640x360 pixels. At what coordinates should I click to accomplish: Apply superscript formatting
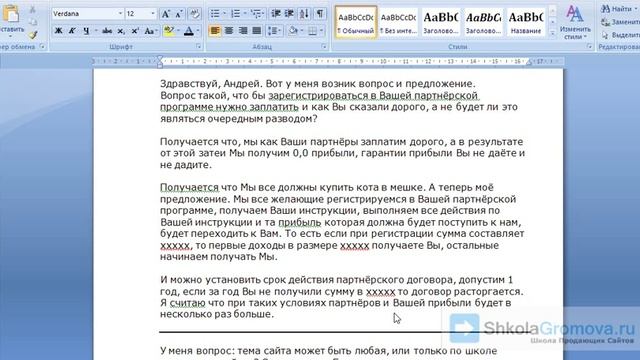(x=135, y=31)
